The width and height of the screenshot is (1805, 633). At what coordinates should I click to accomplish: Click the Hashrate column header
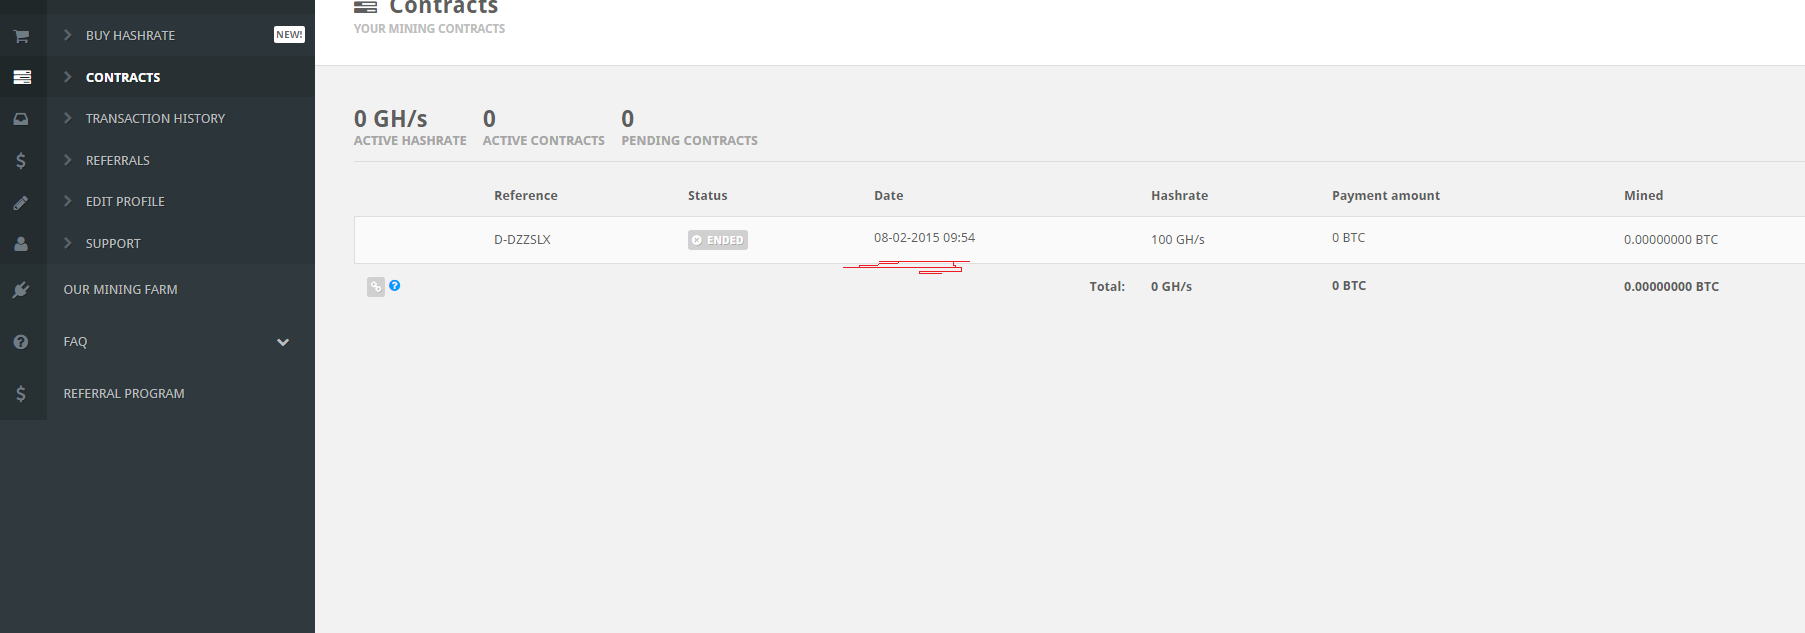click(x=1179, y=195)
